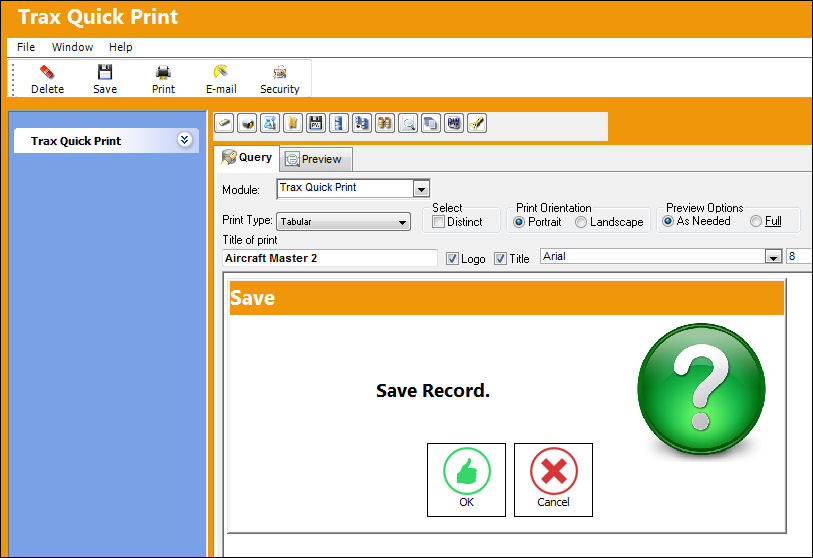The height and width of the screenshot is (558, 813).
Task: Click the Trax Quick Print sidebar header text
Action: 76,141
